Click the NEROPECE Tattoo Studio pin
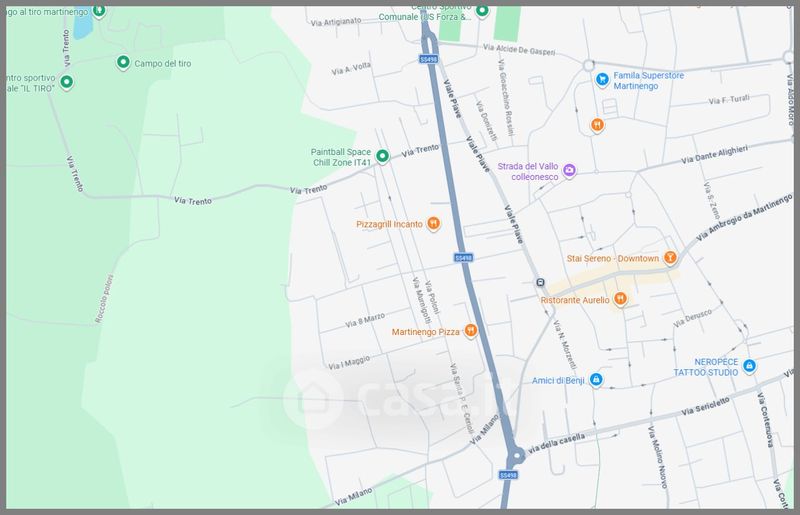Viewport: 800px width, 515px height. [749, 367]
